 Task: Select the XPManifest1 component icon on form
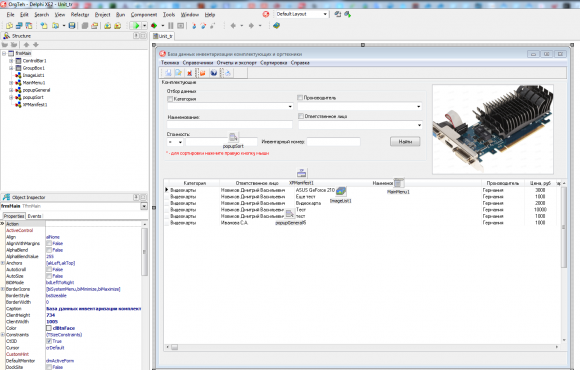(301, 173)
